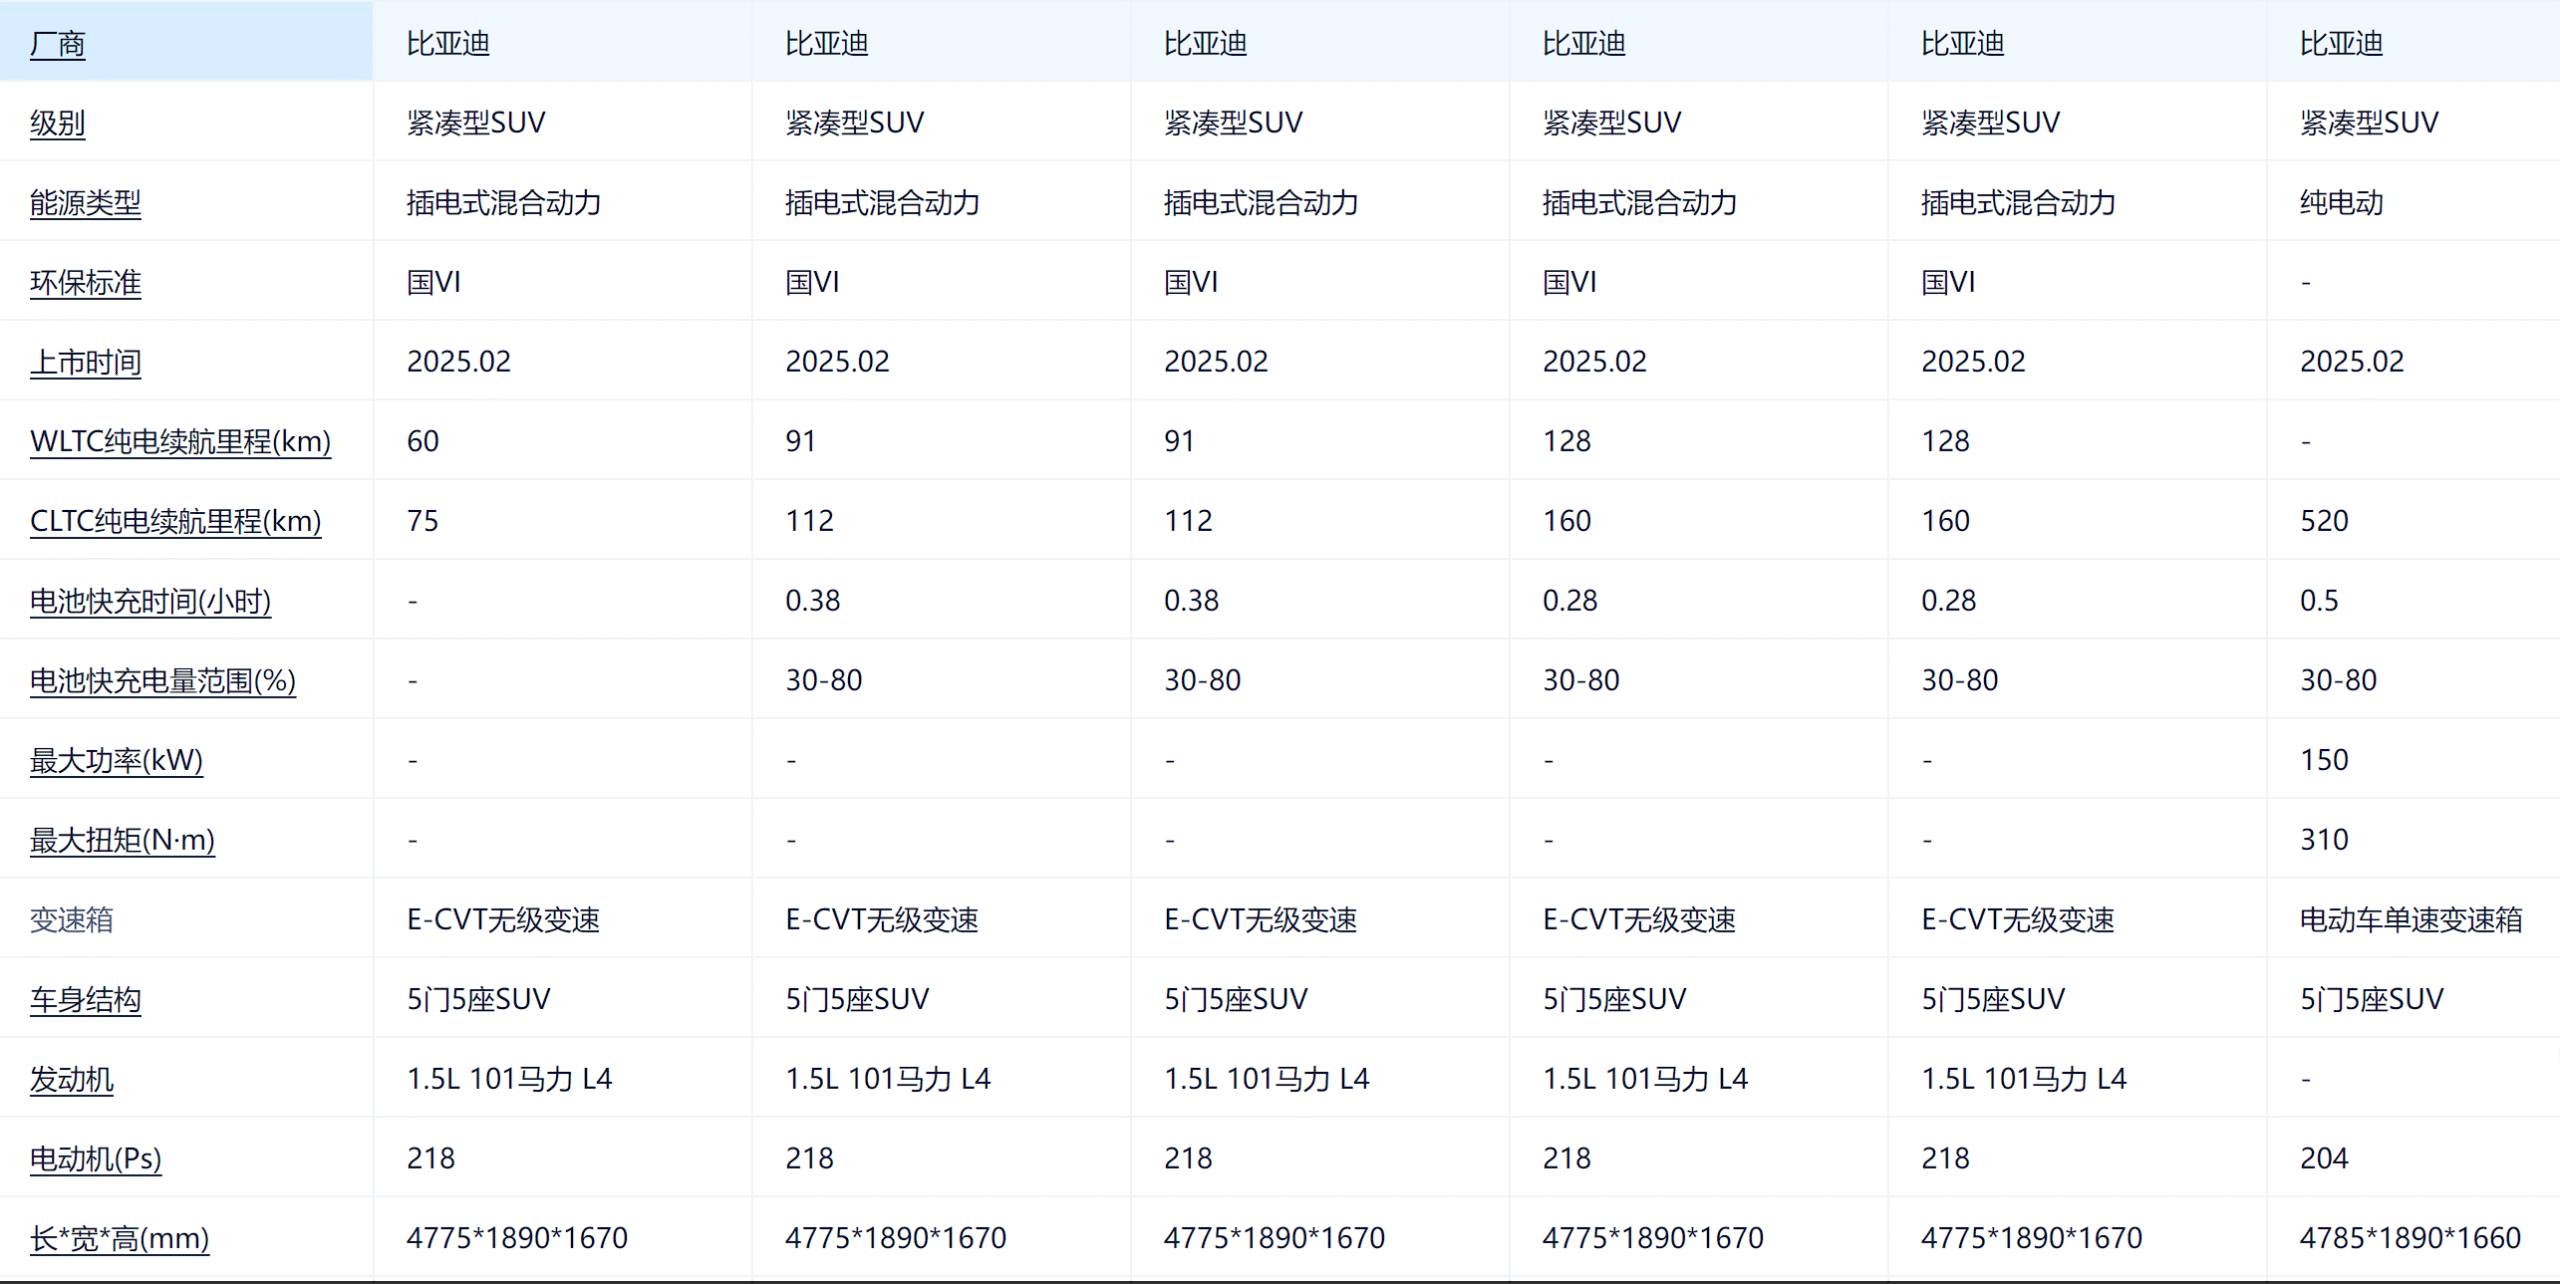2560x1284 pixels.
Task: Select the first column 5门5座SUV cell
Action: click(478, 1000)
